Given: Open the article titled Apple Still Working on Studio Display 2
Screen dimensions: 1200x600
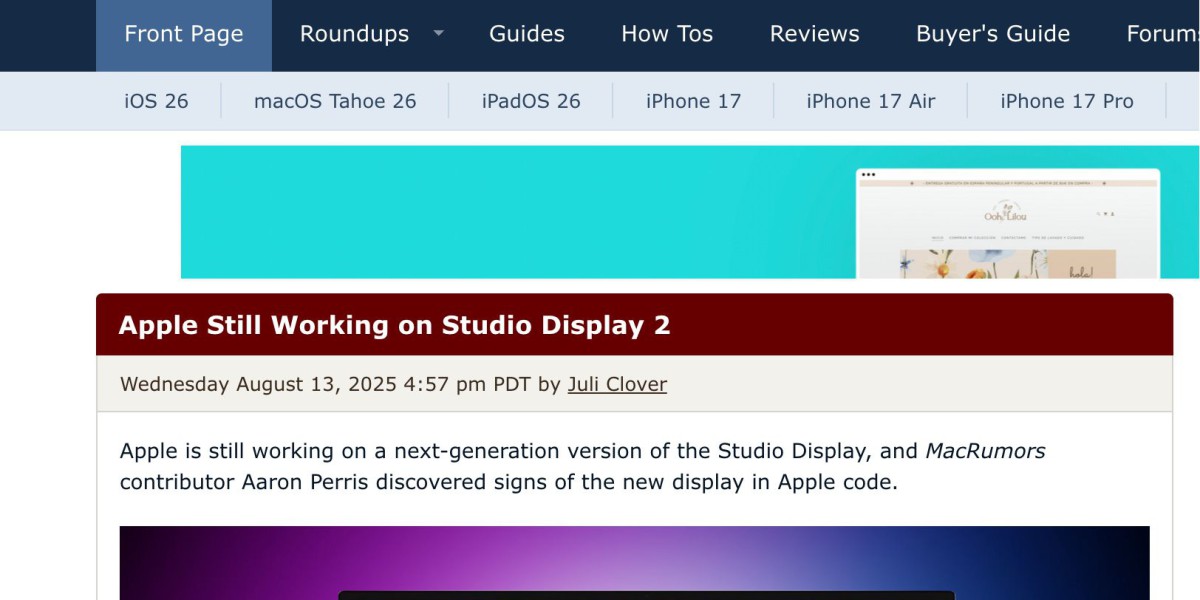Looking at the screenshot, I should pyautogui.click(x=395, y=325).
